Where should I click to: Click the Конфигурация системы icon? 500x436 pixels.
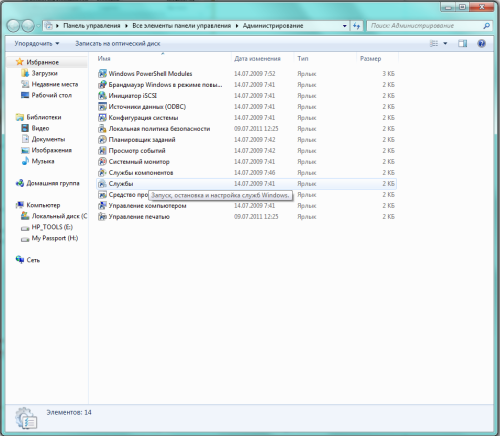click(x=102, y=118)
